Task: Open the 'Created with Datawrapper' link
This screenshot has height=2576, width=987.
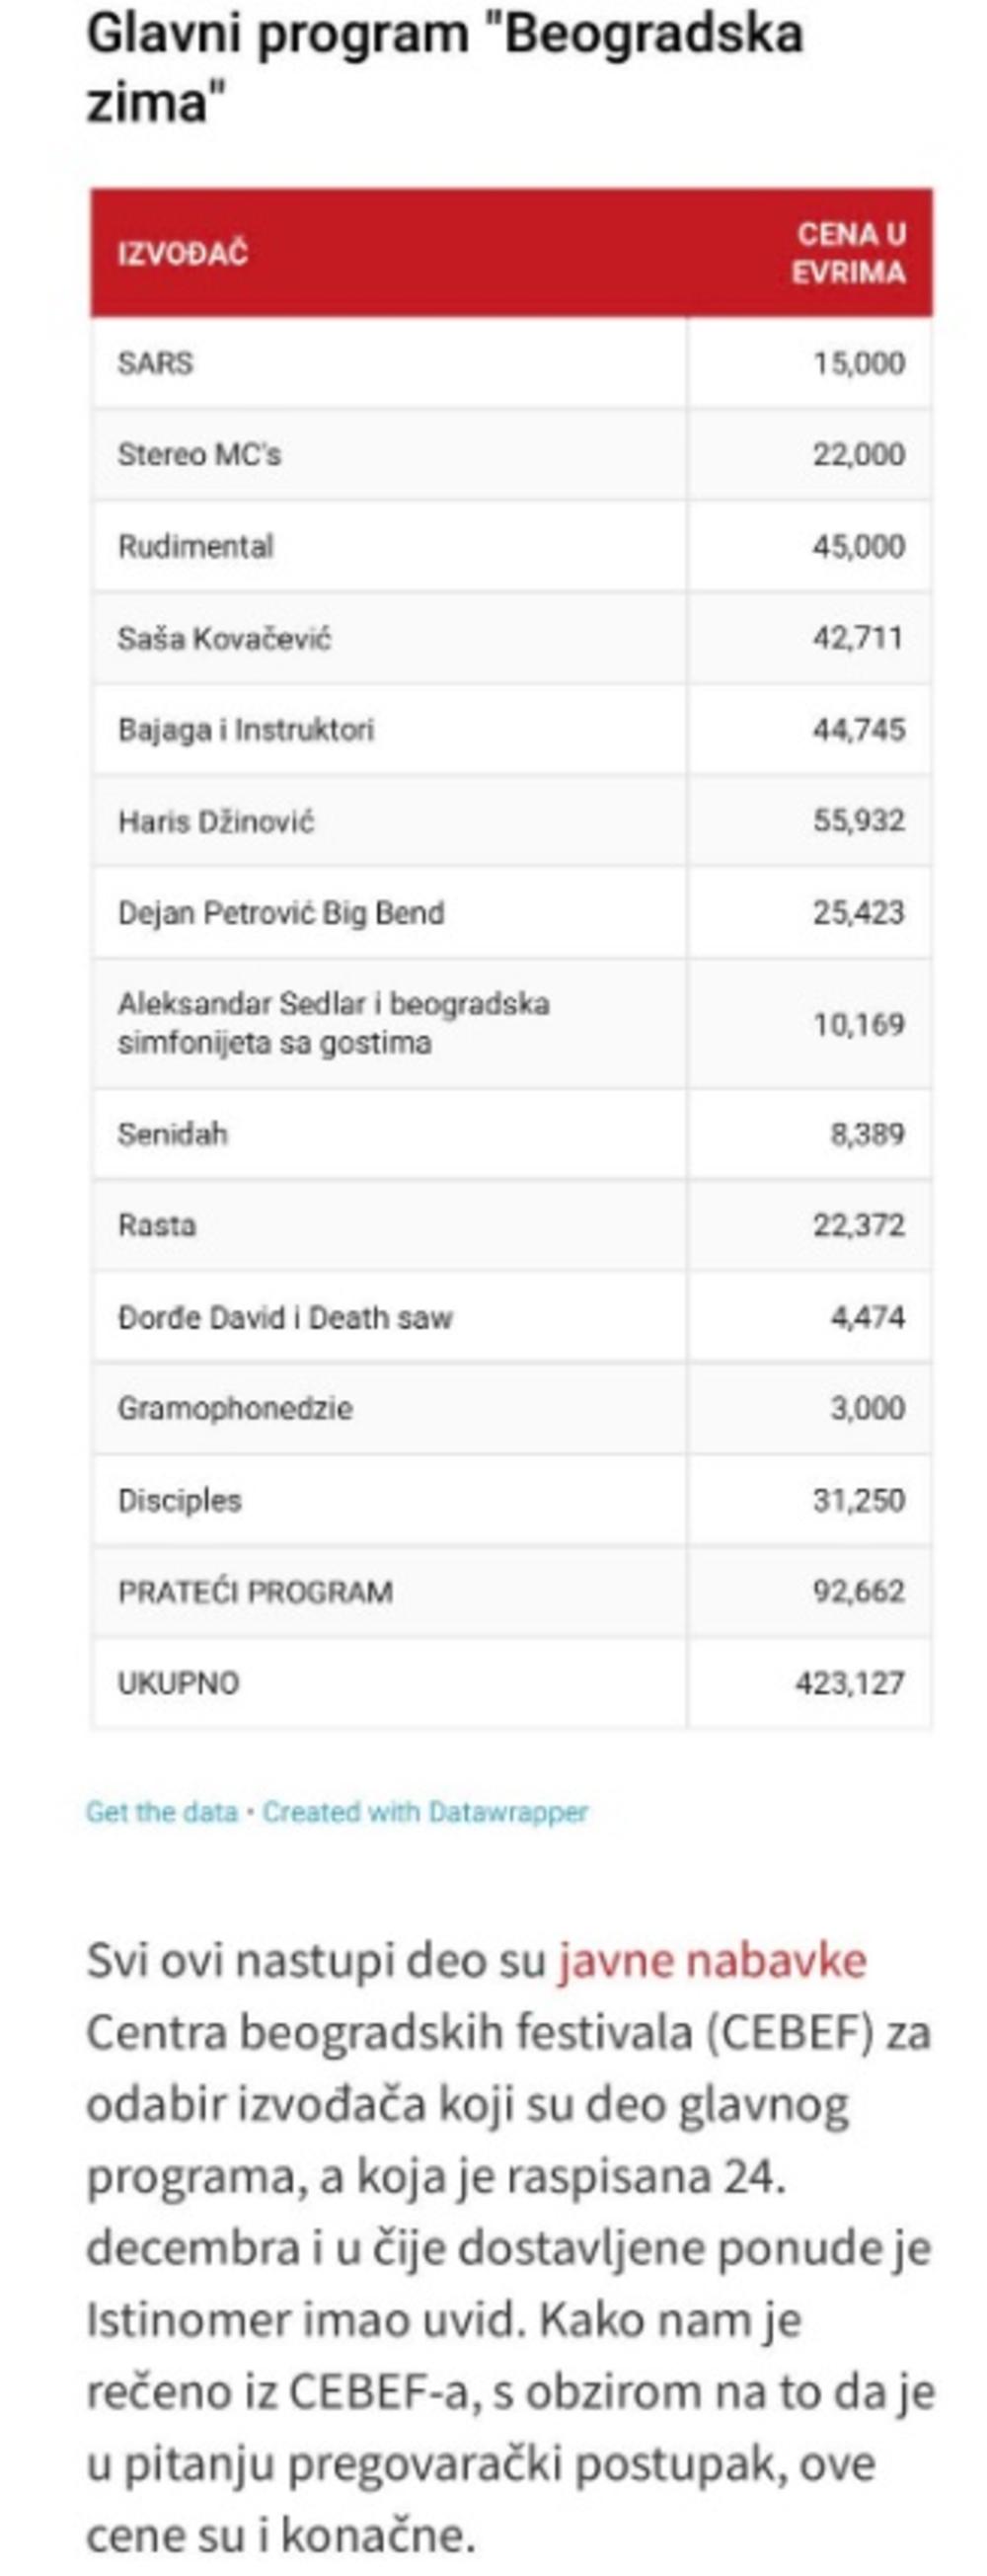Action: [x=425, y=1812]
